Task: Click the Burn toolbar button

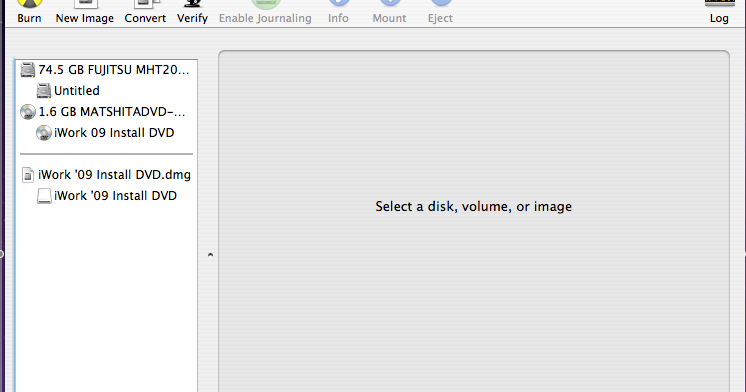Action: click(x=29, y=12)
